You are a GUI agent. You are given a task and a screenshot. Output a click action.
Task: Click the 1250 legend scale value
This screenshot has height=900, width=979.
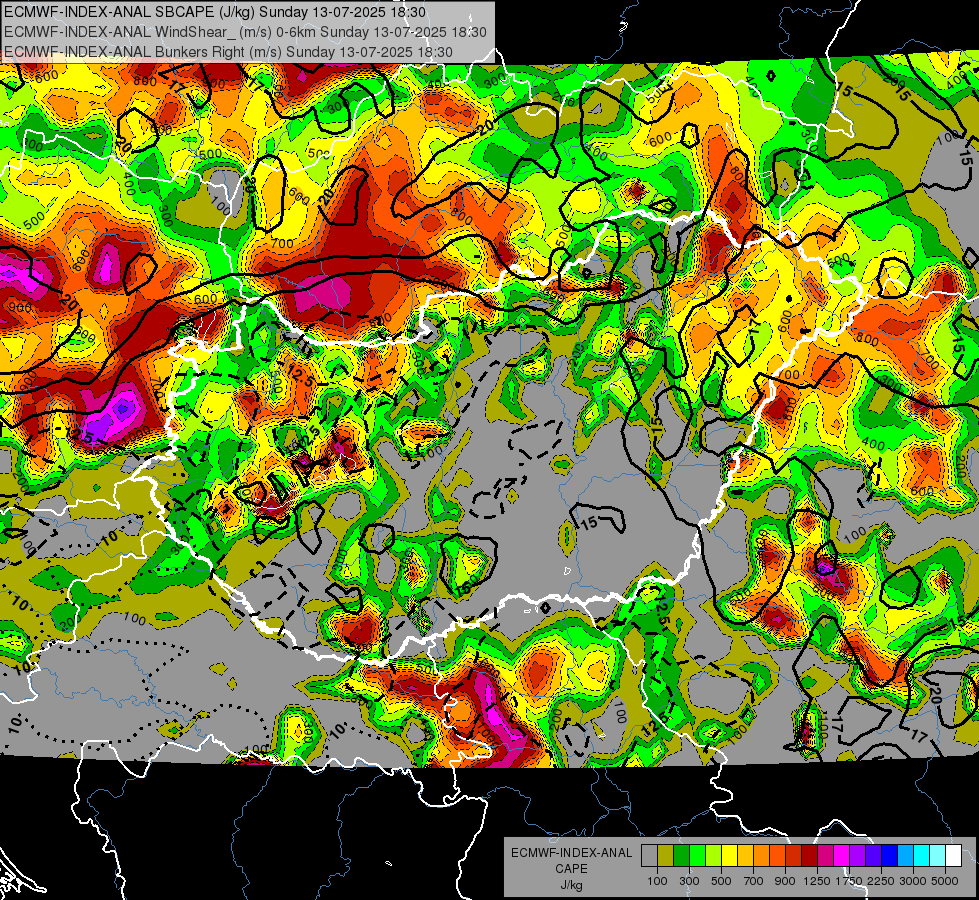click(x=817, y=881)
